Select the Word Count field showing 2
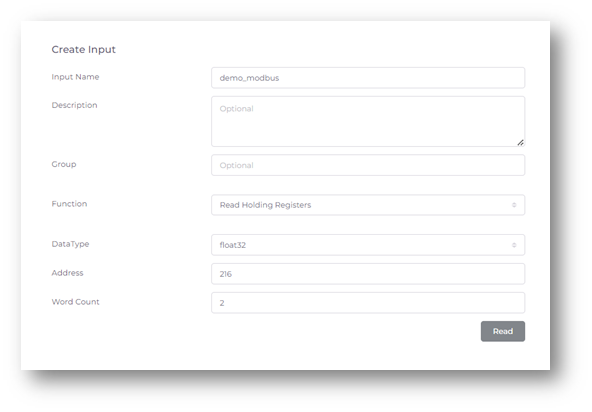Viewport: 592px width, 412px height. pos(368,303)
